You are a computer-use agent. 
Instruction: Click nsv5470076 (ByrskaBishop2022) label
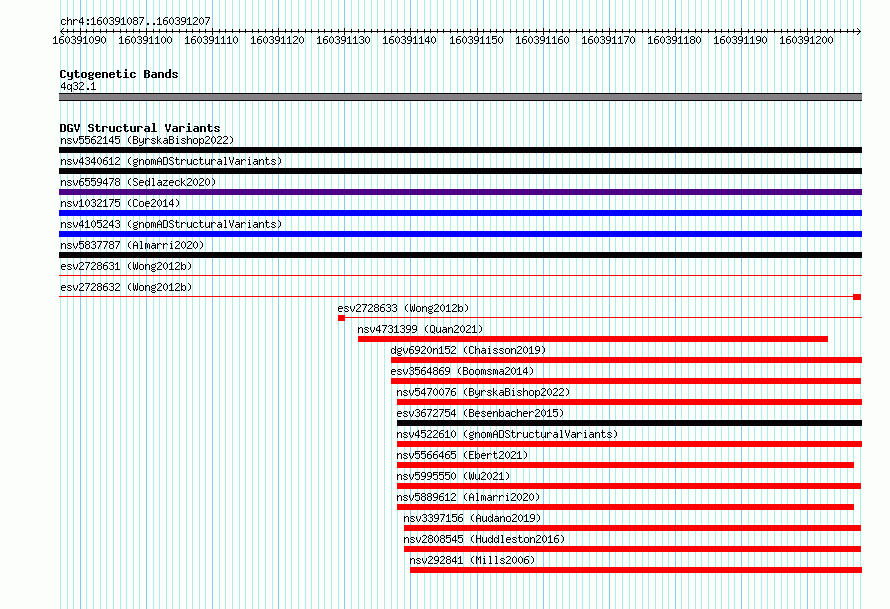click(483, 392)
